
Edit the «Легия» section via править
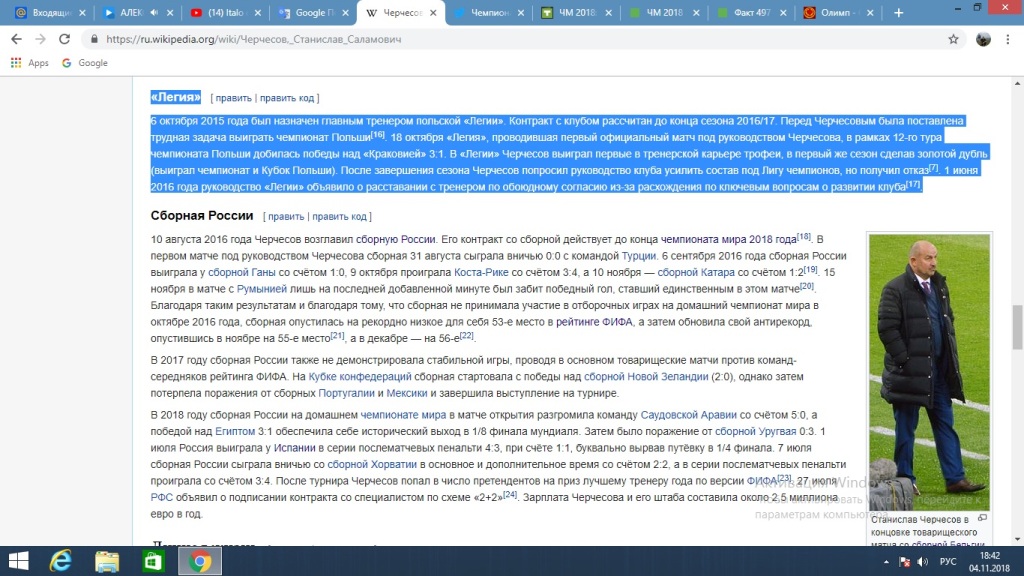[233, 98]
